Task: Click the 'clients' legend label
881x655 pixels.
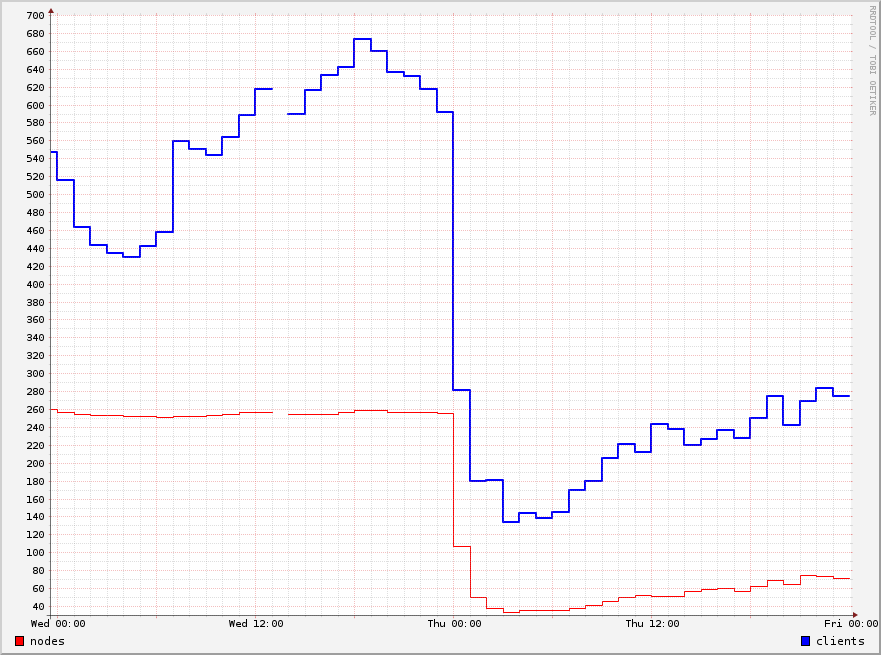Action: coord(840,641)
